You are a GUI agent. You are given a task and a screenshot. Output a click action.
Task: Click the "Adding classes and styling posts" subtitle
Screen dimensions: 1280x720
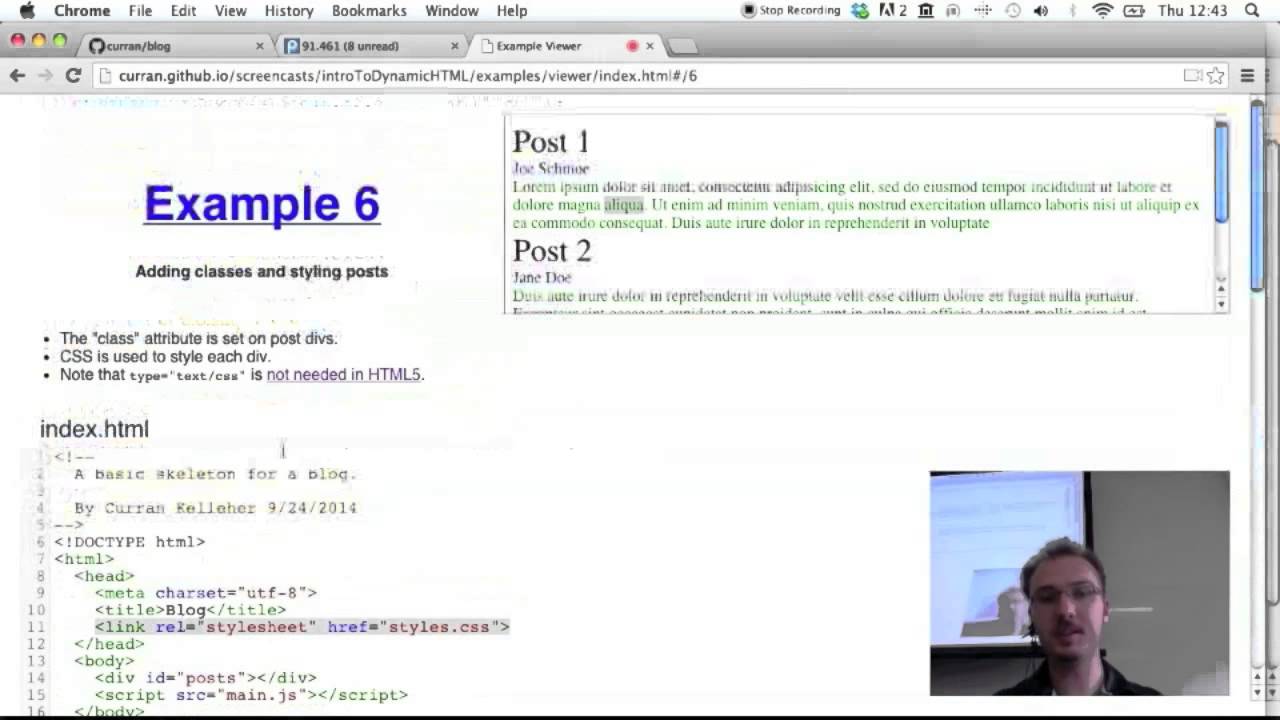262,271
